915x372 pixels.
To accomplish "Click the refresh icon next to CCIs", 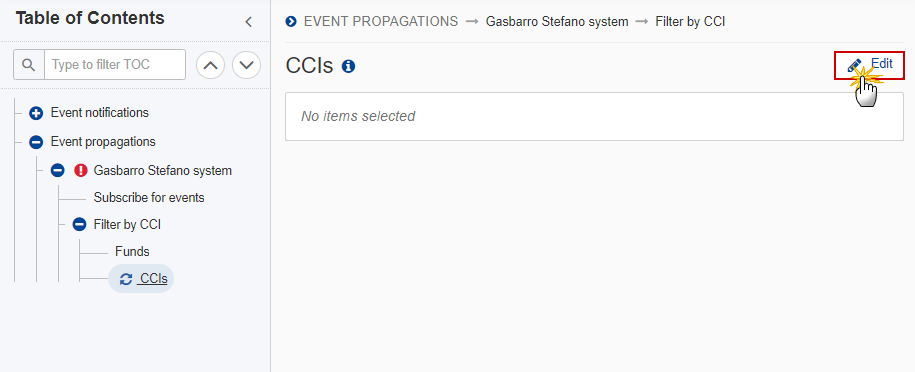I will (x=126, y=279).
